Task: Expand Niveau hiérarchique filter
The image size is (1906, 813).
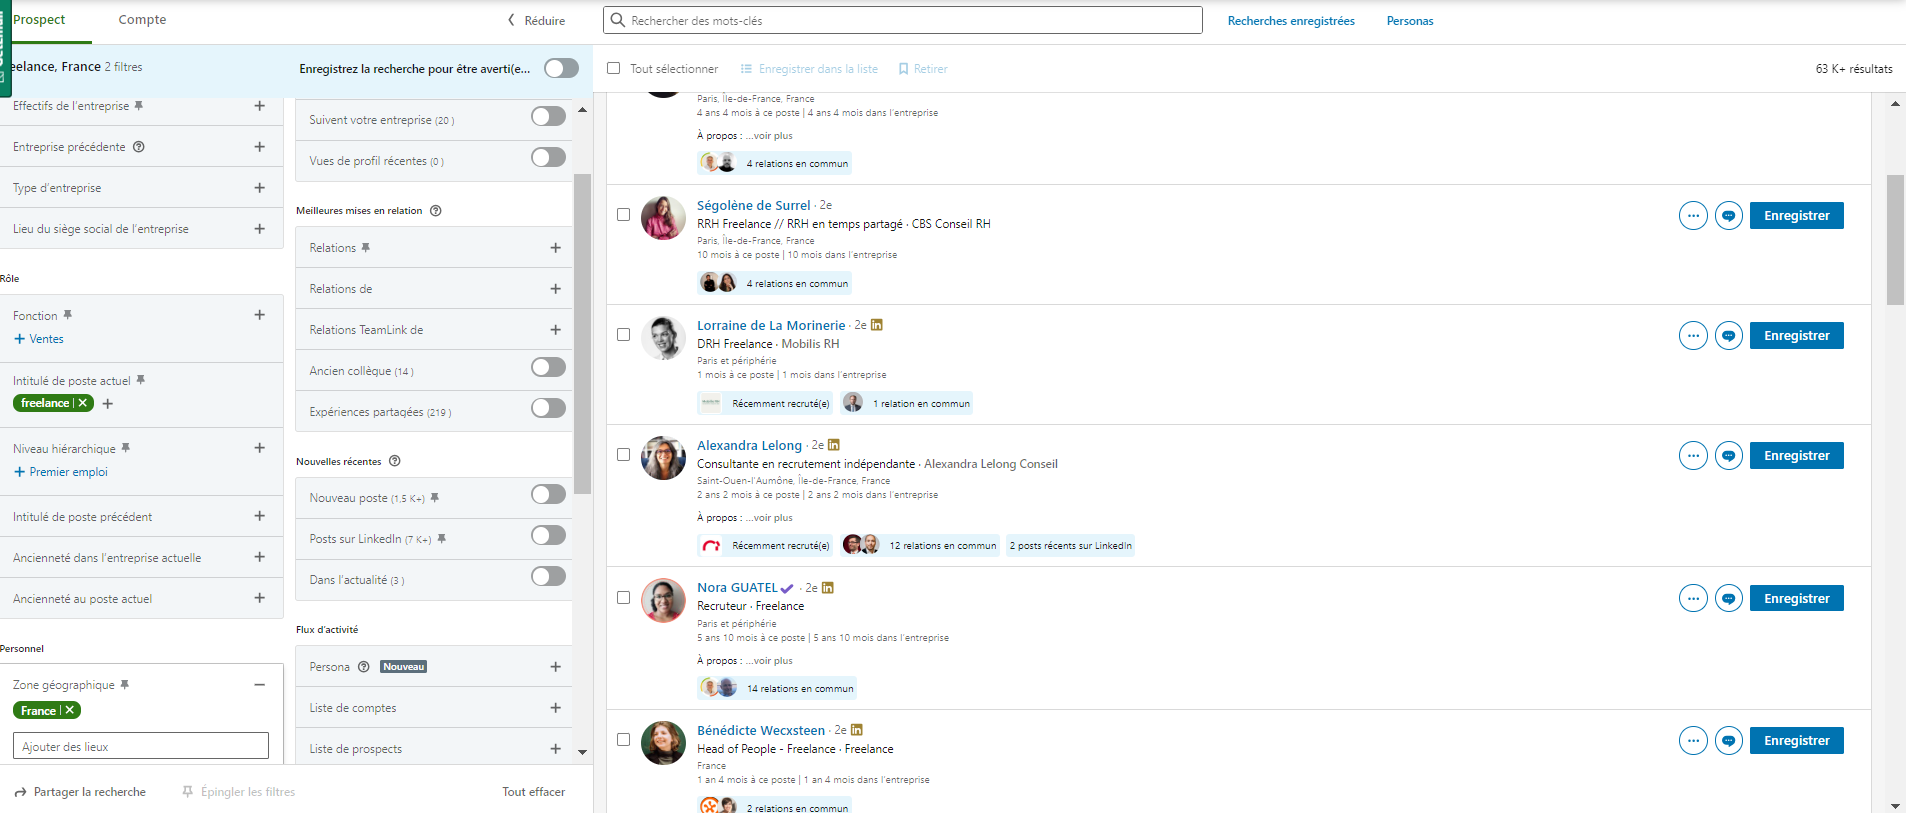Action: click(x=260, y=448)
